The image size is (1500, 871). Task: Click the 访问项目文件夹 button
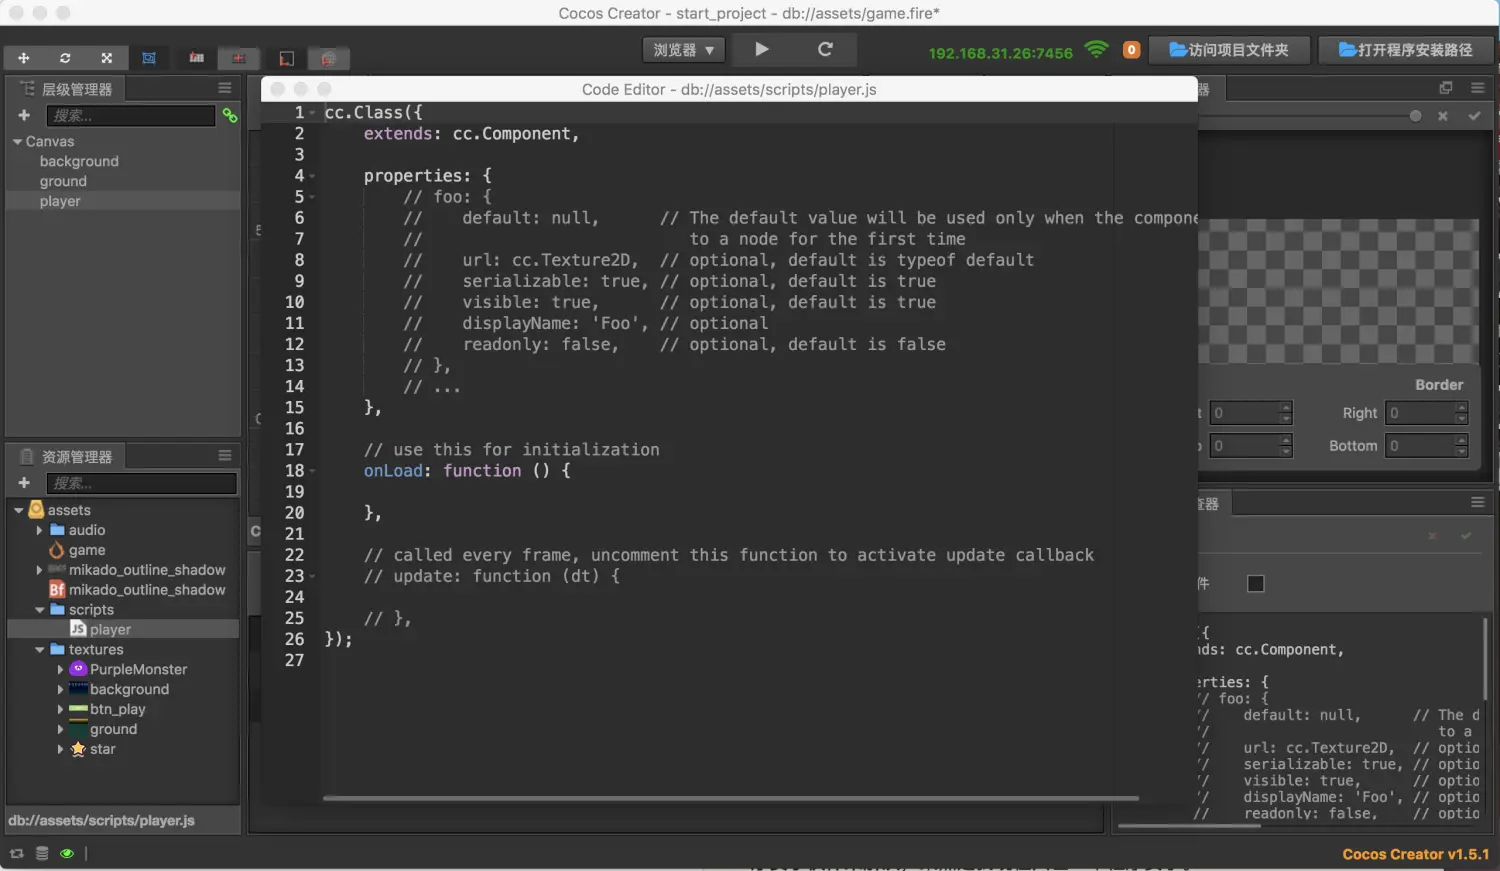click(x=1229, y=50)
